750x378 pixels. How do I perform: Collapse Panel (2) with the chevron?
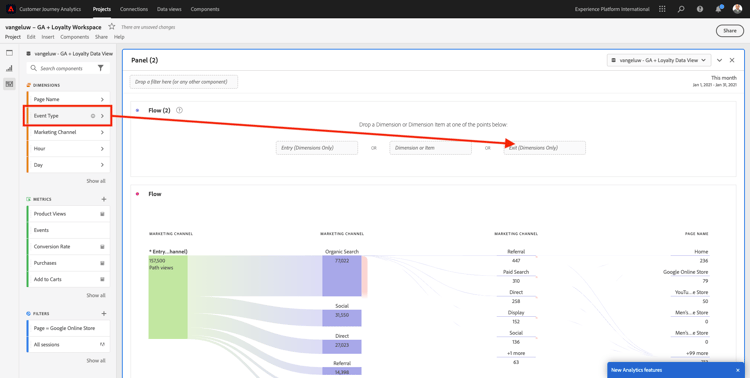[719, 60]
